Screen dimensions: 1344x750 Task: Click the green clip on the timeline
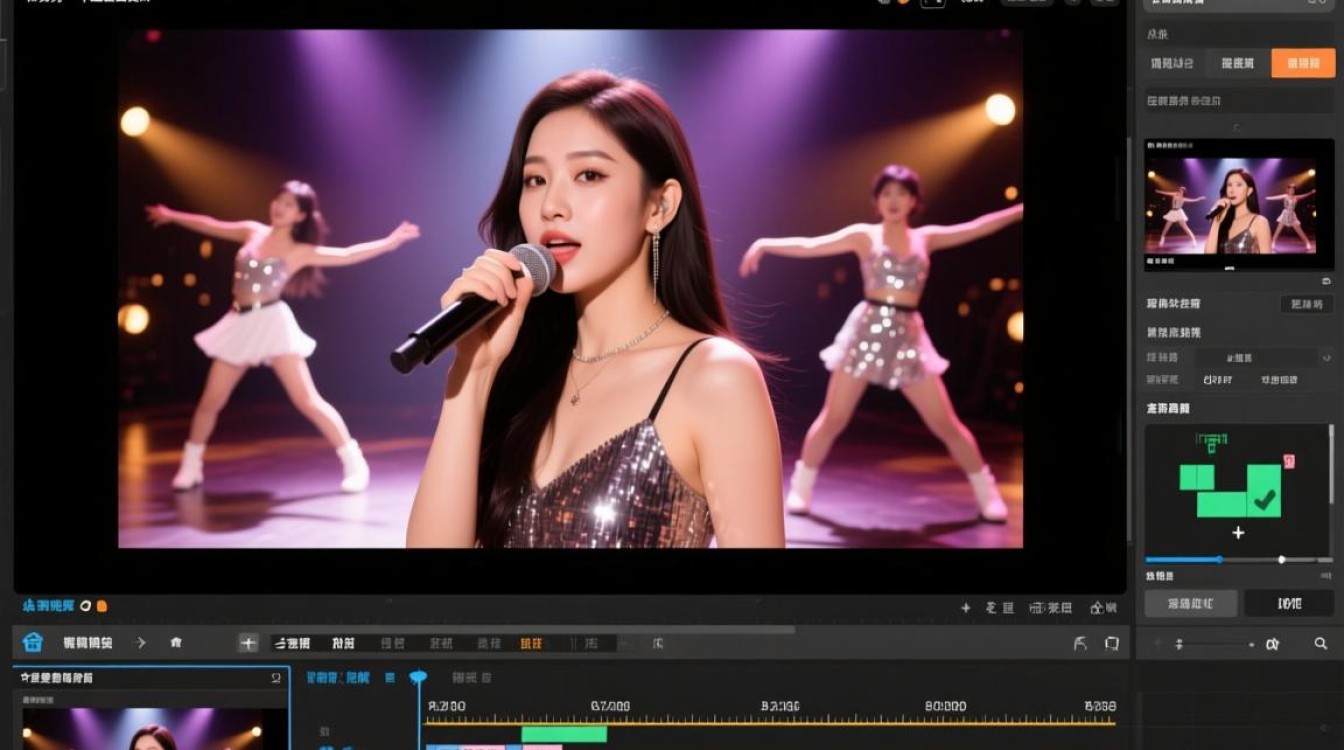[x=564, y=734]
